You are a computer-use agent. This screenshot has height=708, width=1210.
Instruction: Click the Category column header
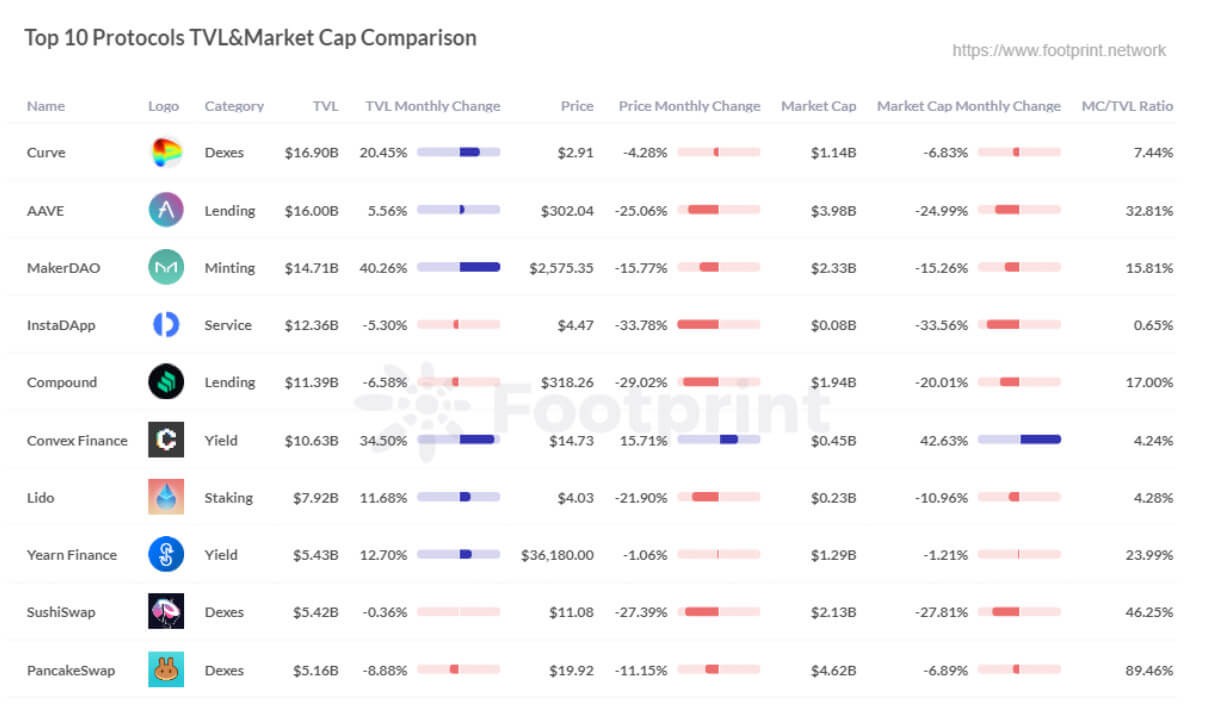[x=234, y=106]
